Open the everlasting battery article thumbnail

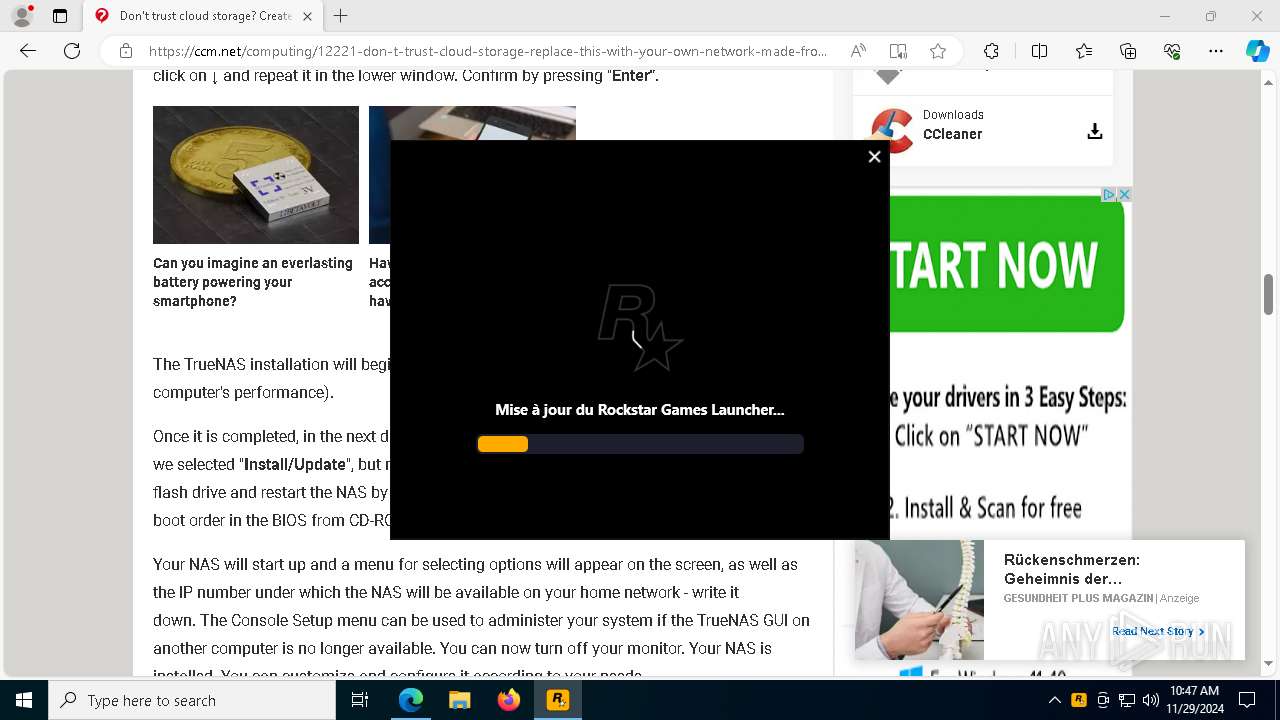256,175
